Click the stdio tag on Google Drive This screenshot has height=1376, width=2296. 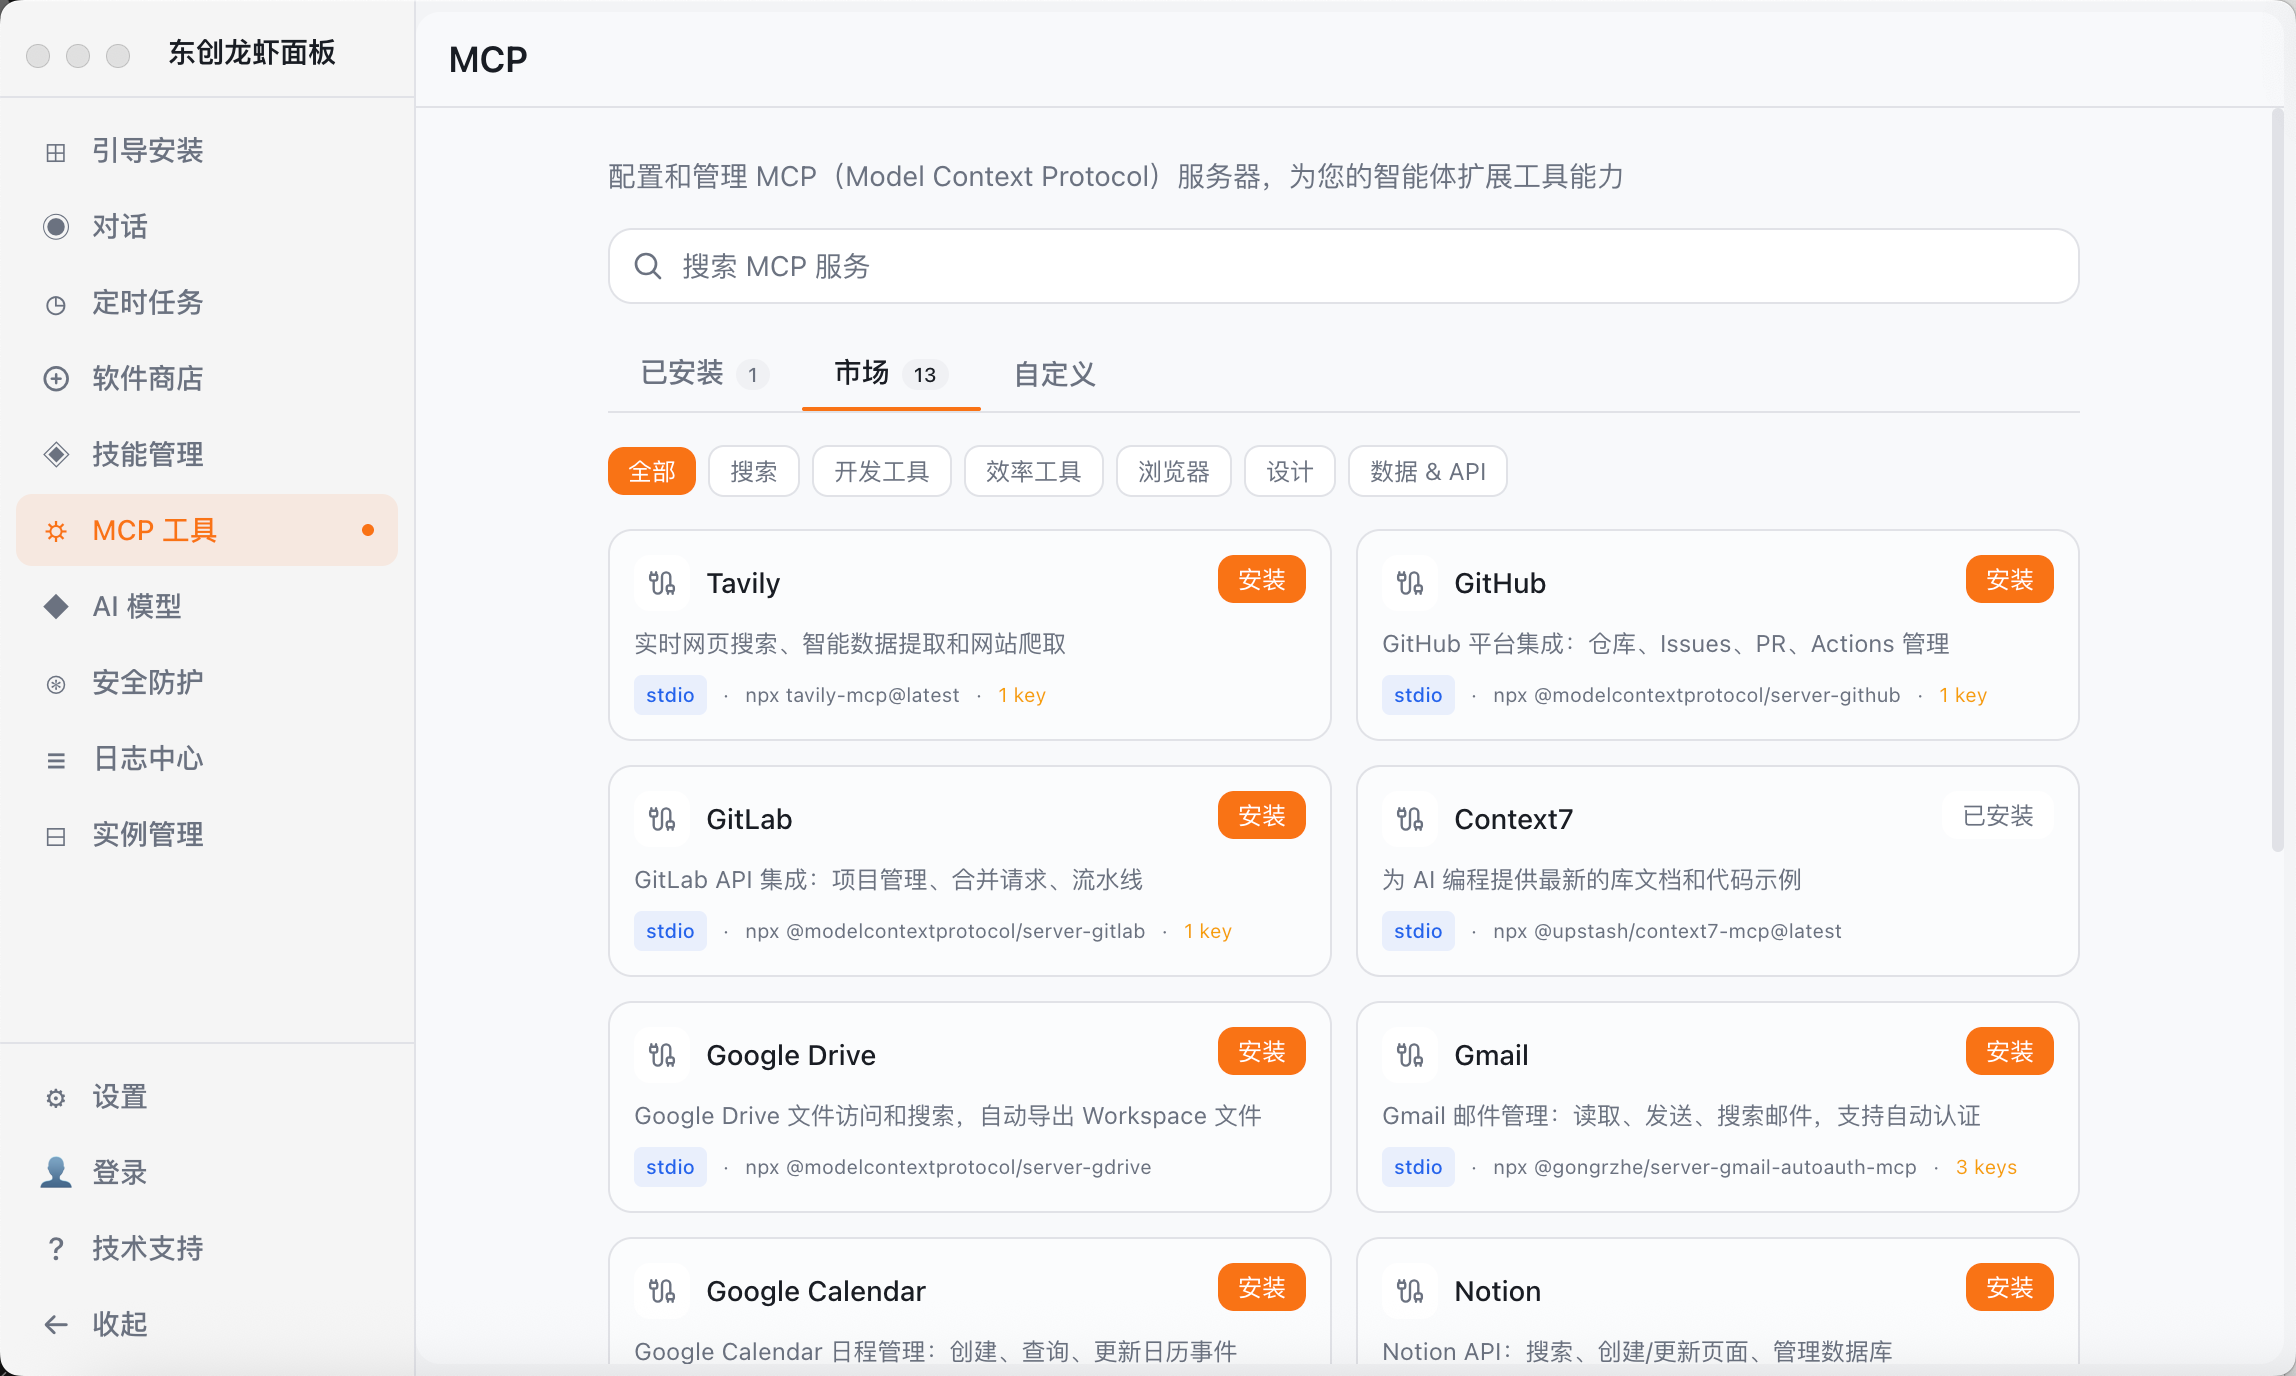pos(670,1167)
